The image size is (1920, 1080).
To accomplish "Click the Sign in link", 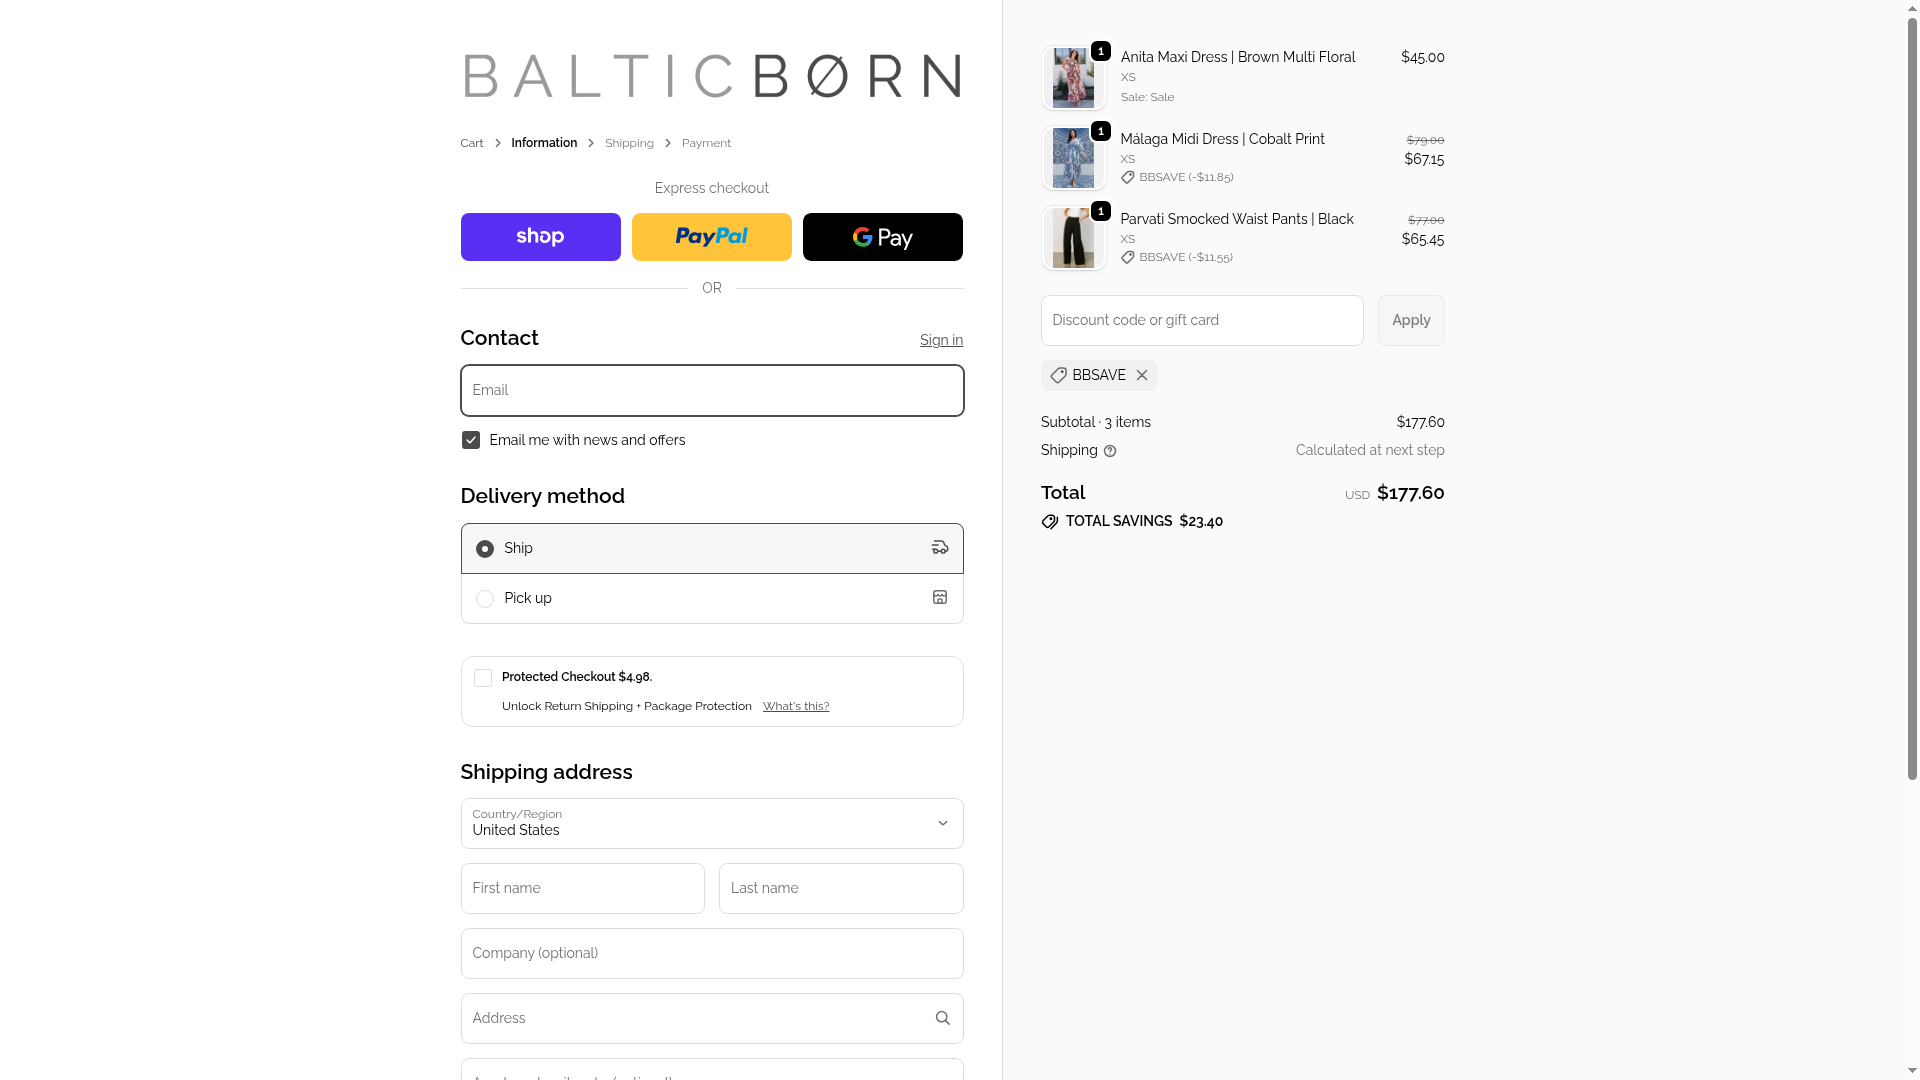I will pos(941,340).
